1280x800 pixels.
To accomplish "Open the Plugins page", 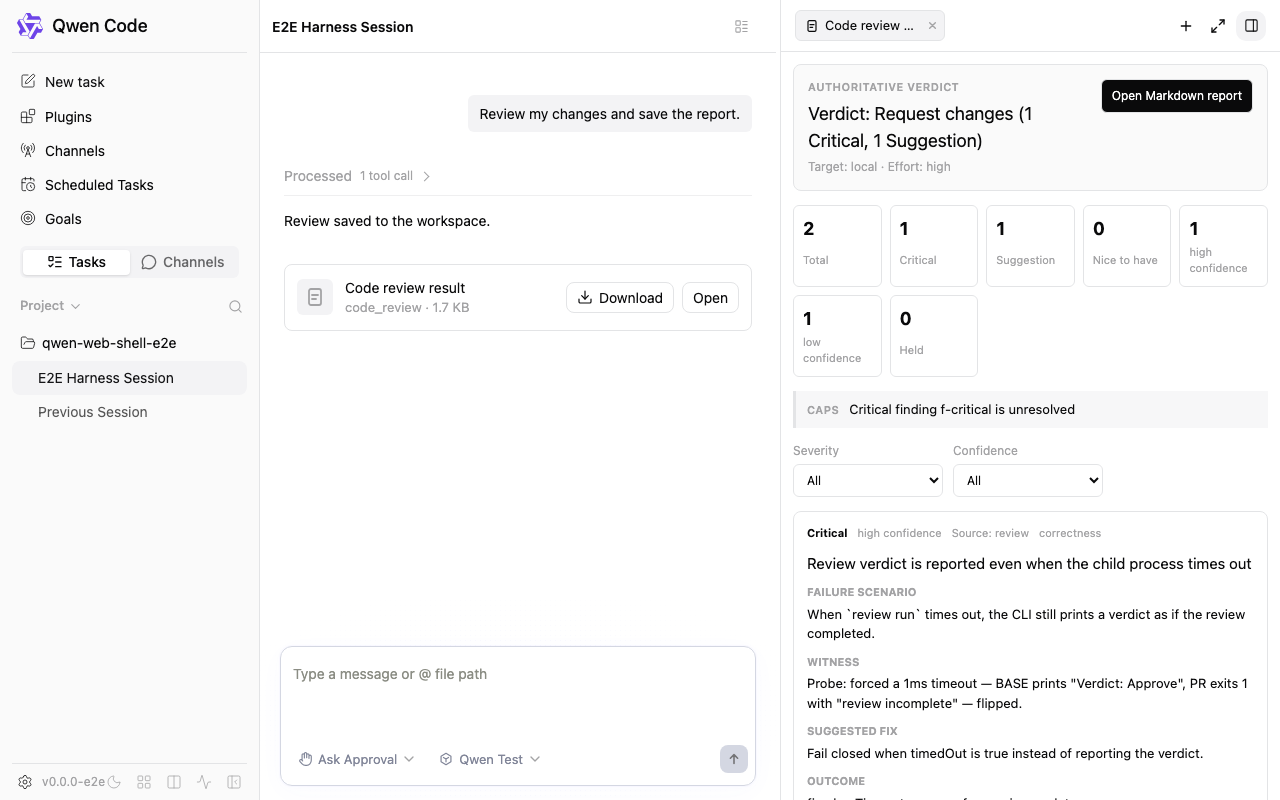I will [129, 116].
